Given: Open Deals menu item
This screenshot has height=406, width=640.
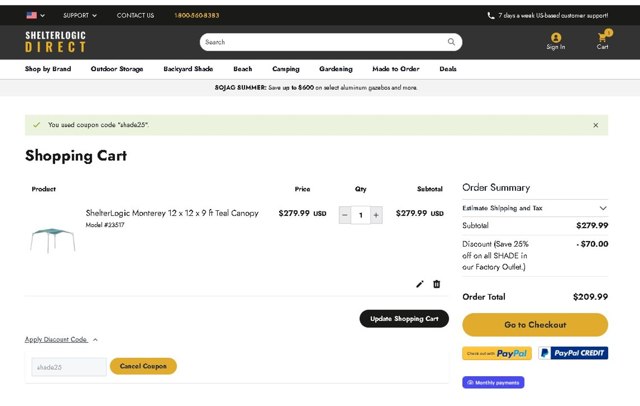Looking at the screenshot, I should click(x=448, y=69).
